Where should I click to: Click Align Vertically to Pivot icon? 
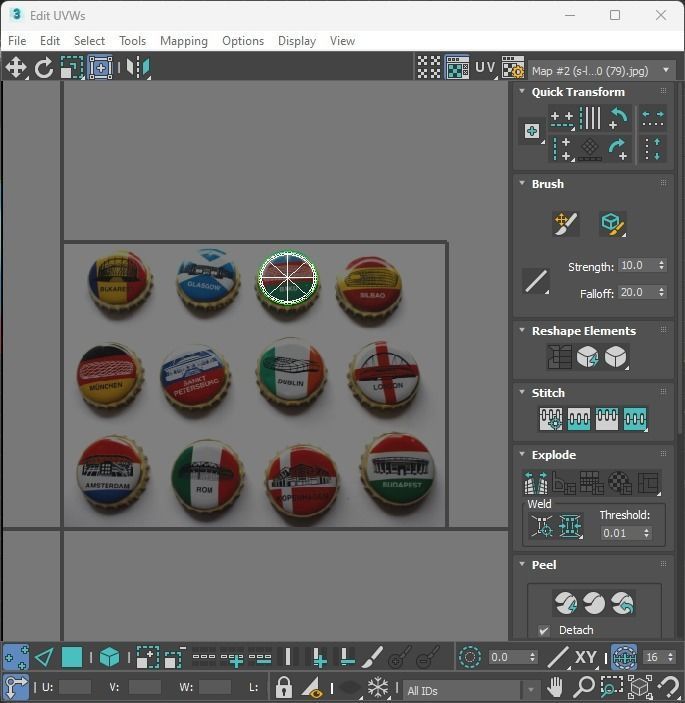pos(562,149)
